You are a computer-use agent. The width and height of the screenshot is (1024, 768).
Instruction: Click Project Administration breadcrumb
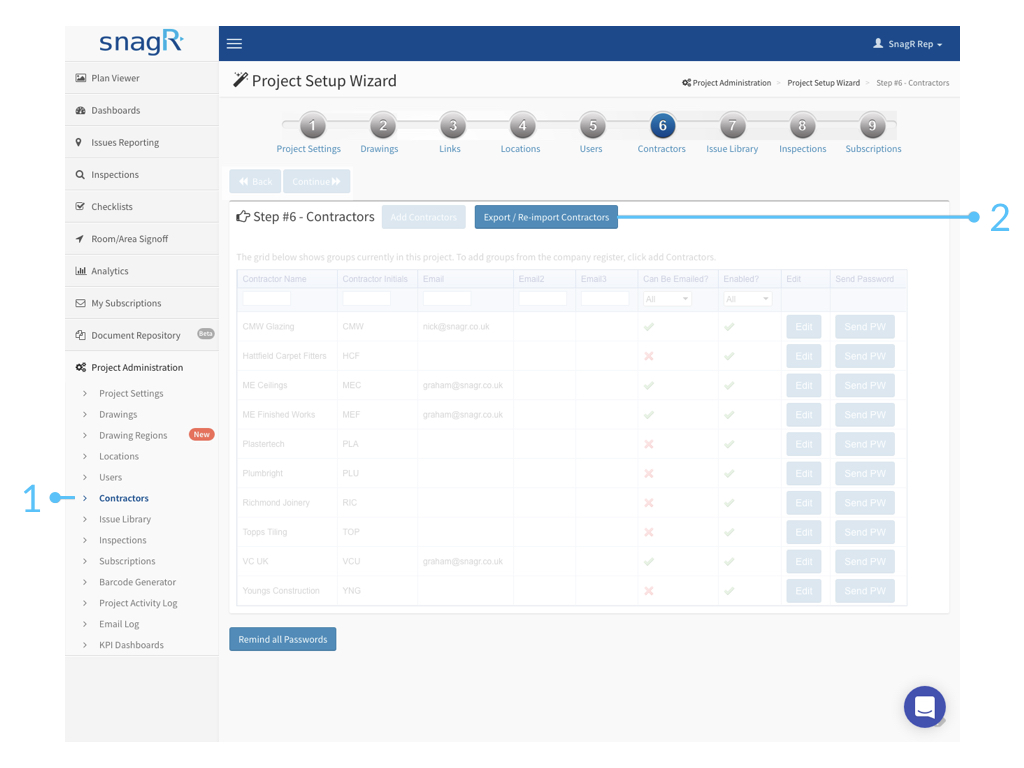point(726,83)
